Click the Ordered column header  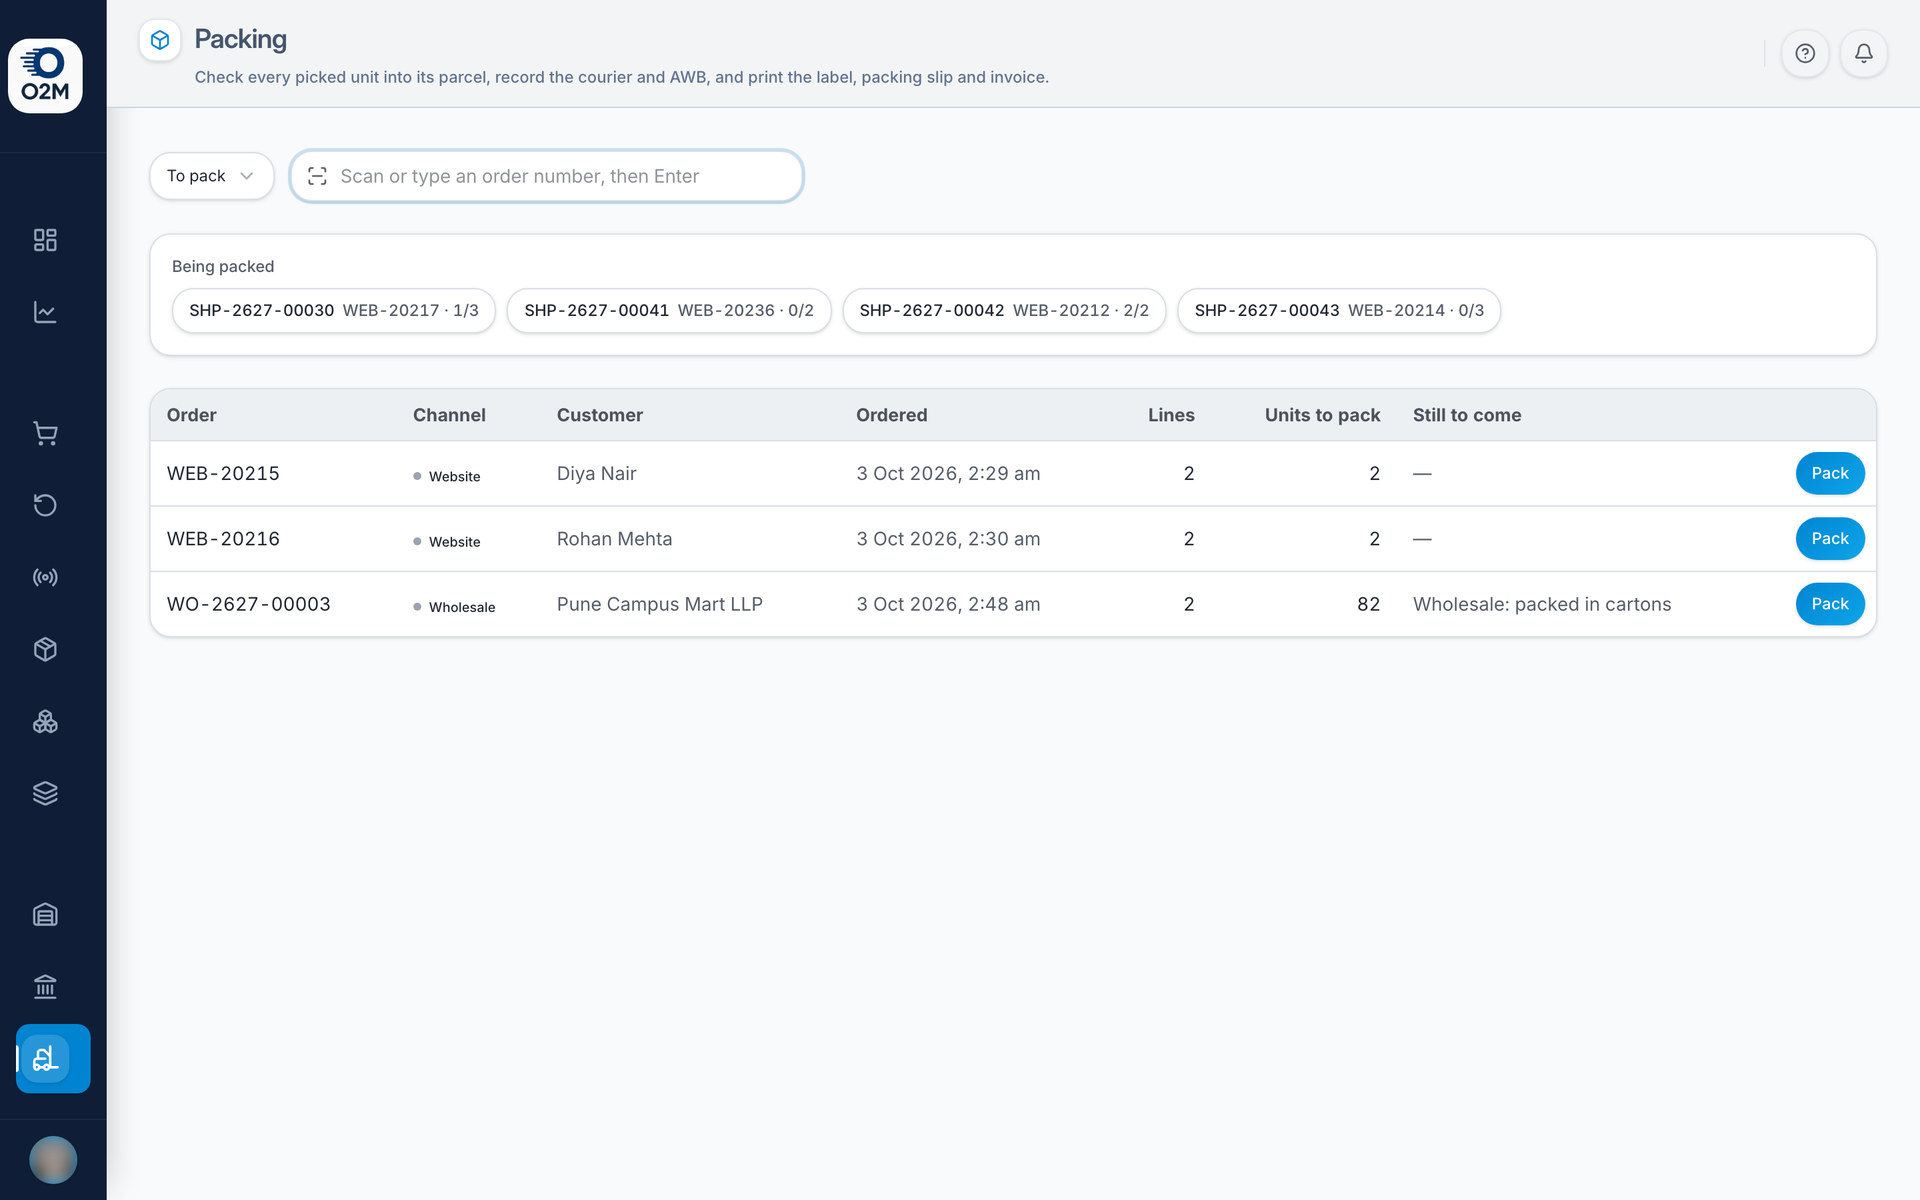point(892,415)
